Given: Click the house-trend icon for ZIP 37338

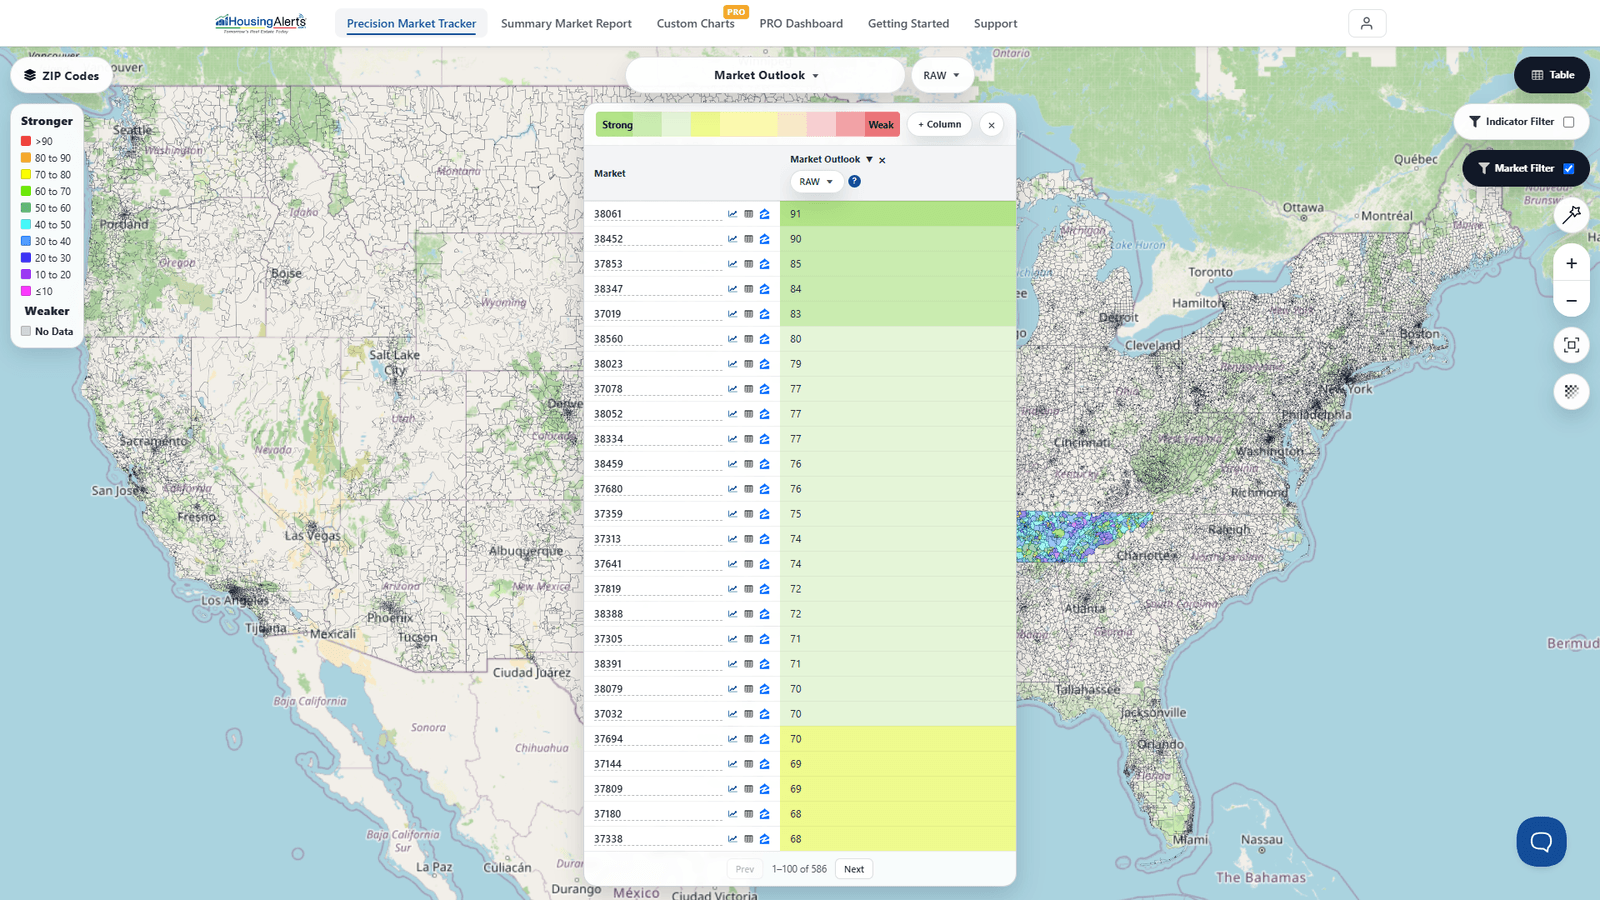Looking at the screenshot, I should [764, 839].
